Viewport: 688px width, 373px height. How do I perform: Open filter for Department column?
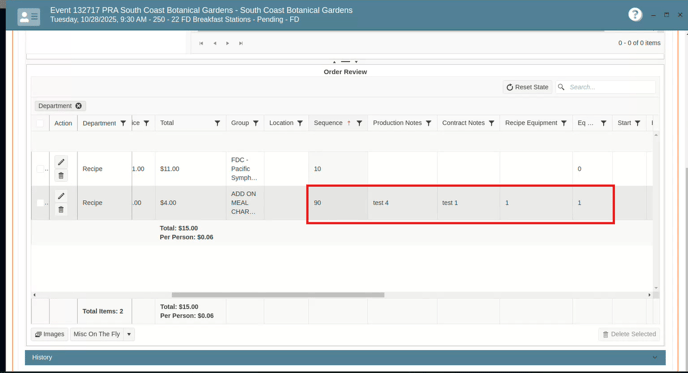point(123,123)
